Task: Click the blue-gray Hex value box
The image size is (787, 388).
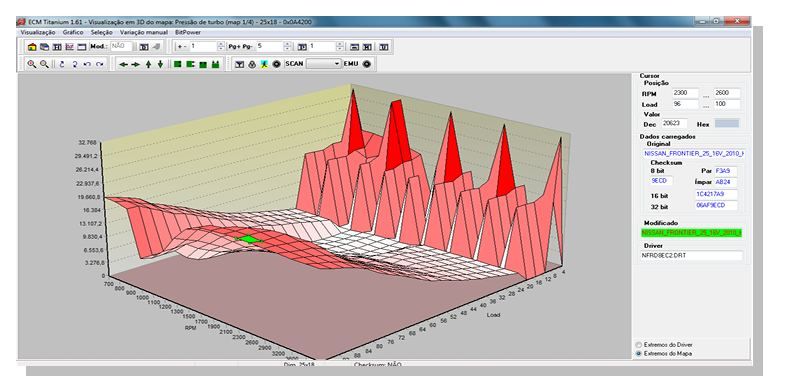Action: pyautogui.click(x=726, y=123)
